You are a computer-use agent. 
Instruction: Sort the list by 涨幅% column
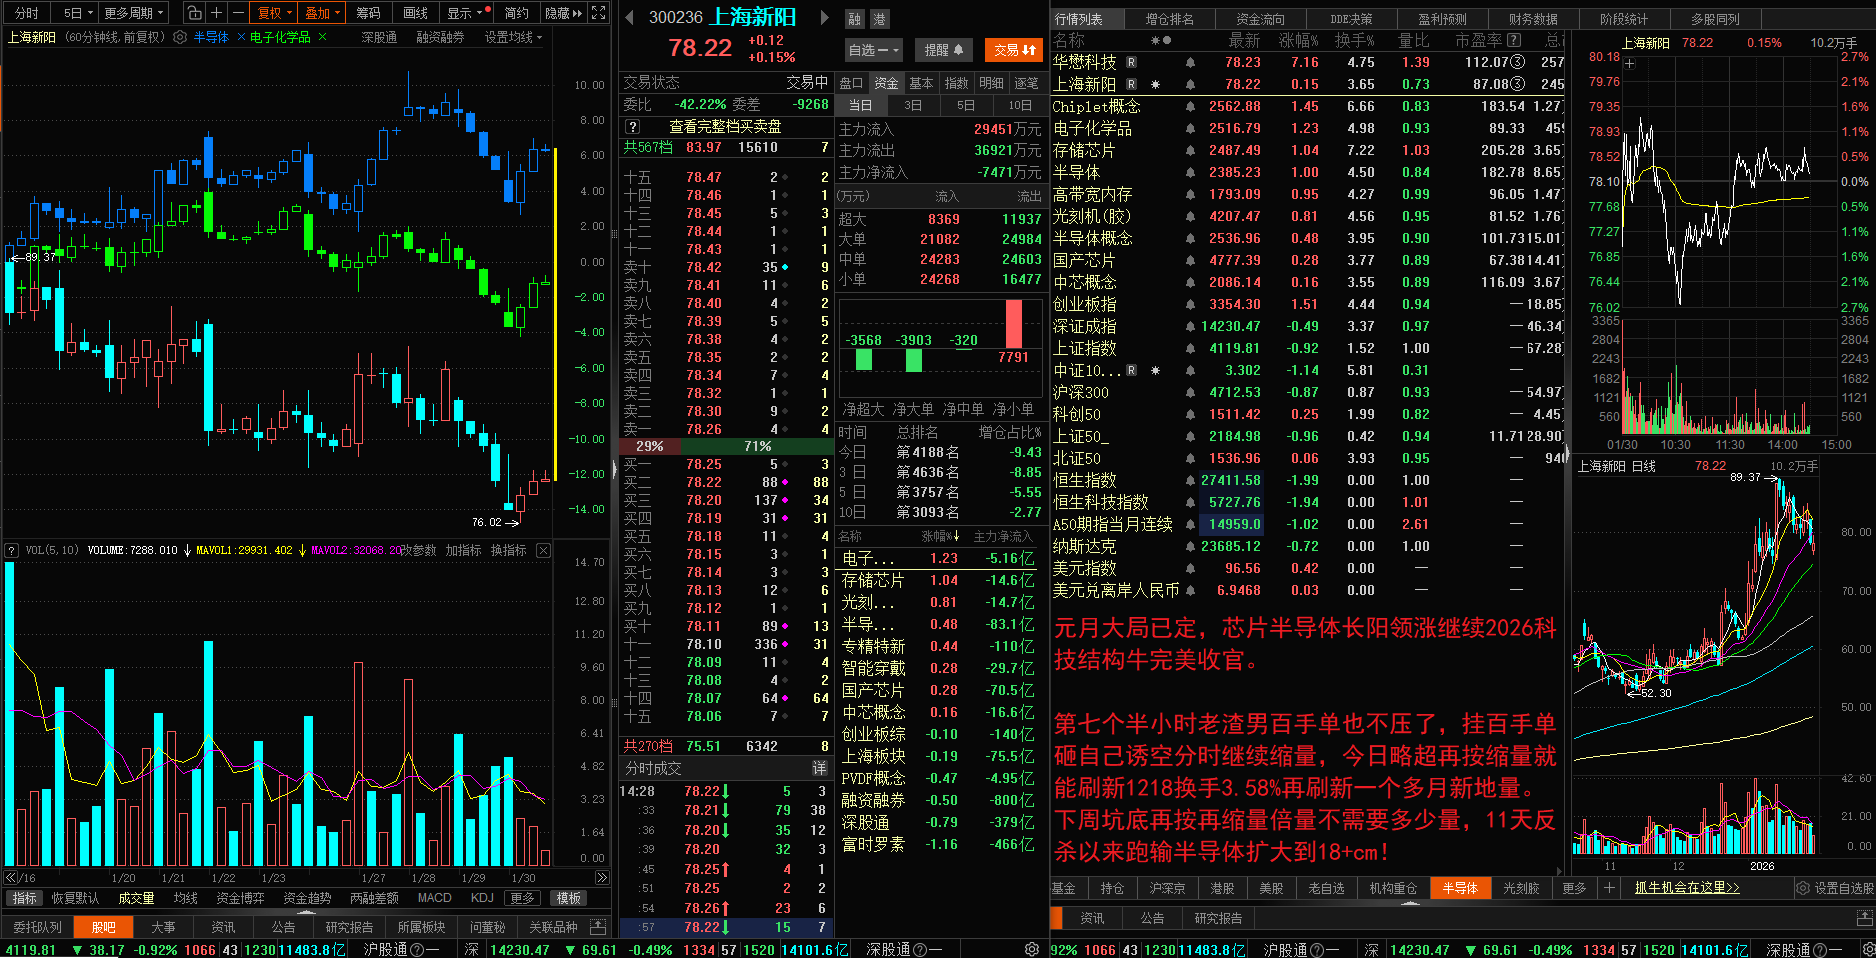[x=1298, y=40]
